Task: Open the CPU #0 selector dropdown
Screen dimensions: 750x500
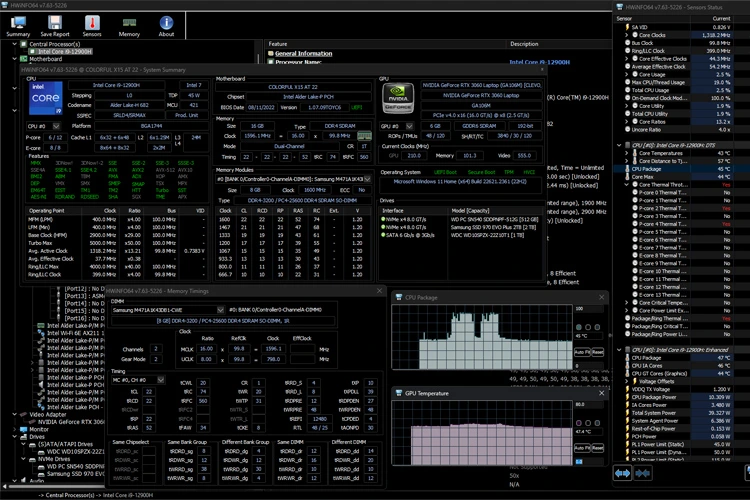Action: pos(56,126)
